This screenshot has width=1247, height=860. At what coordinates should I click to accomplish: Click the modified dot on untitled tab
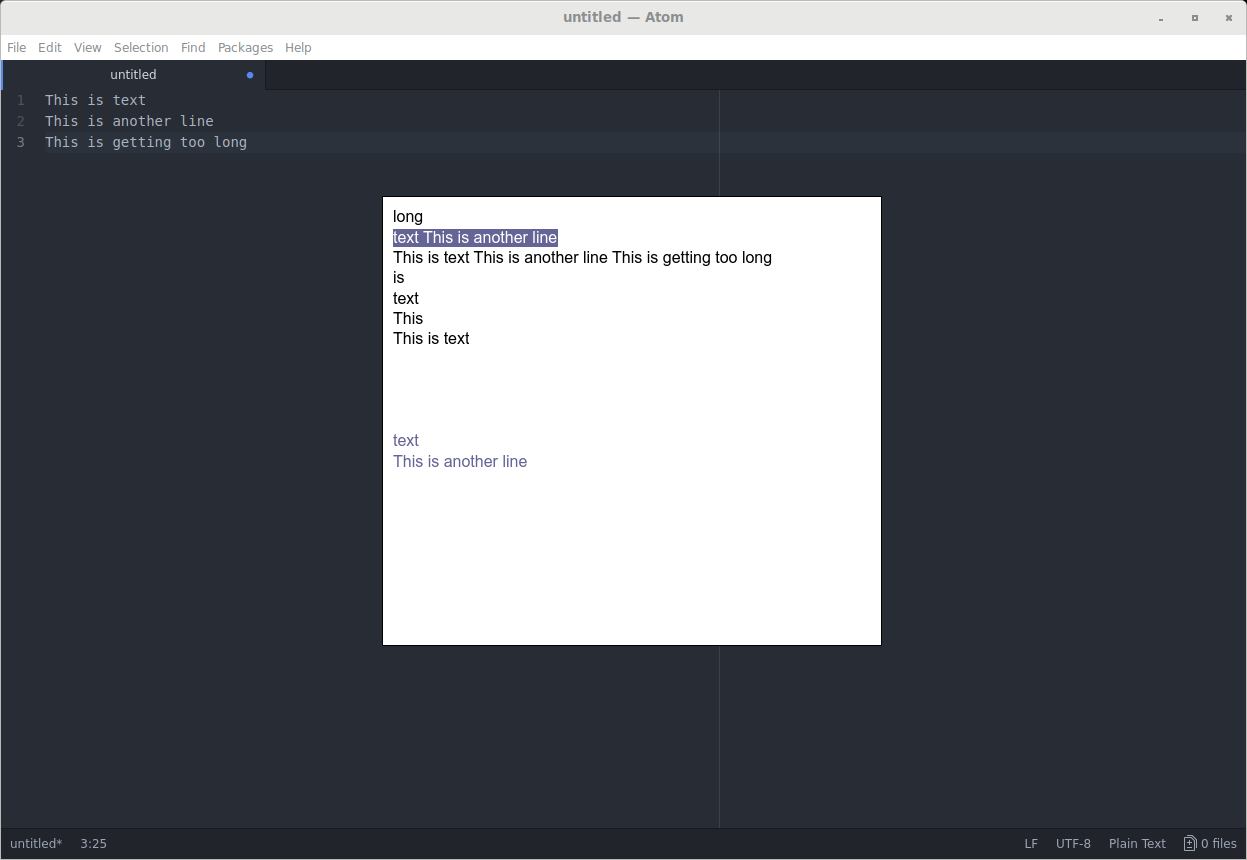250,75
